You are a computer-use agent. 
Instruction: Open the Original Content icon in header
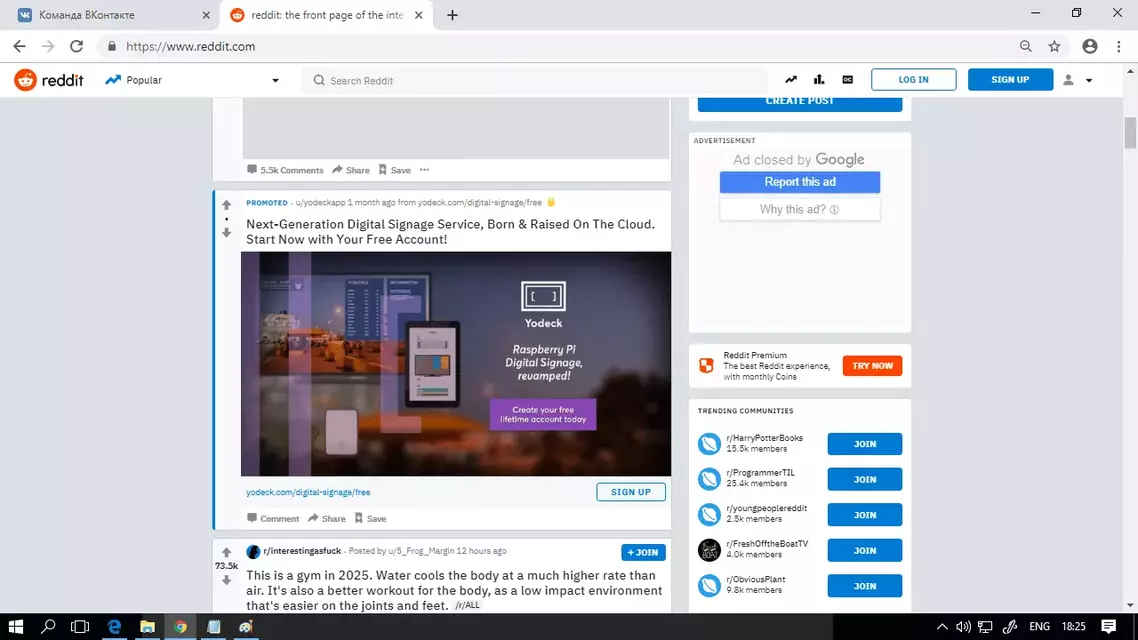(847, 80)
